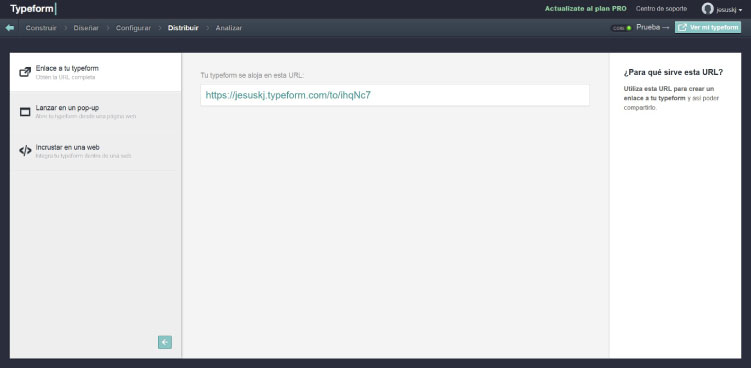Collapse sidebar with teal arrow button
The image size is (751, 368).
[x=165, y=342]
